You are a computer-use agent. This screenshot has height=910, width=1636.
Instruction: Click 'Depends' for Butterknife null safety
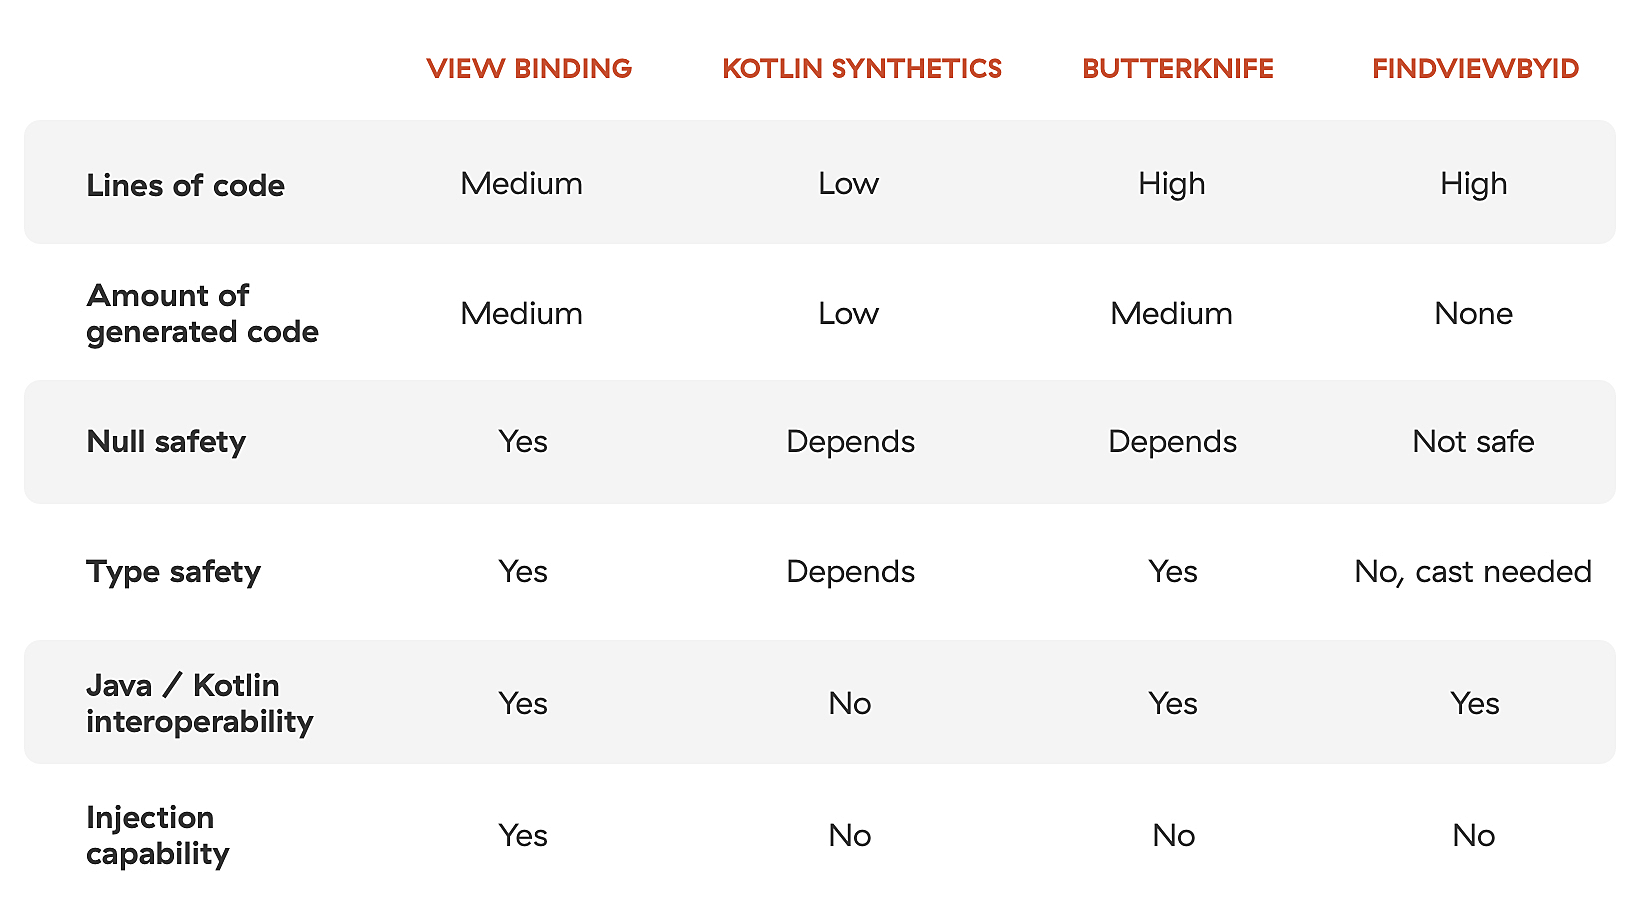1172,441
